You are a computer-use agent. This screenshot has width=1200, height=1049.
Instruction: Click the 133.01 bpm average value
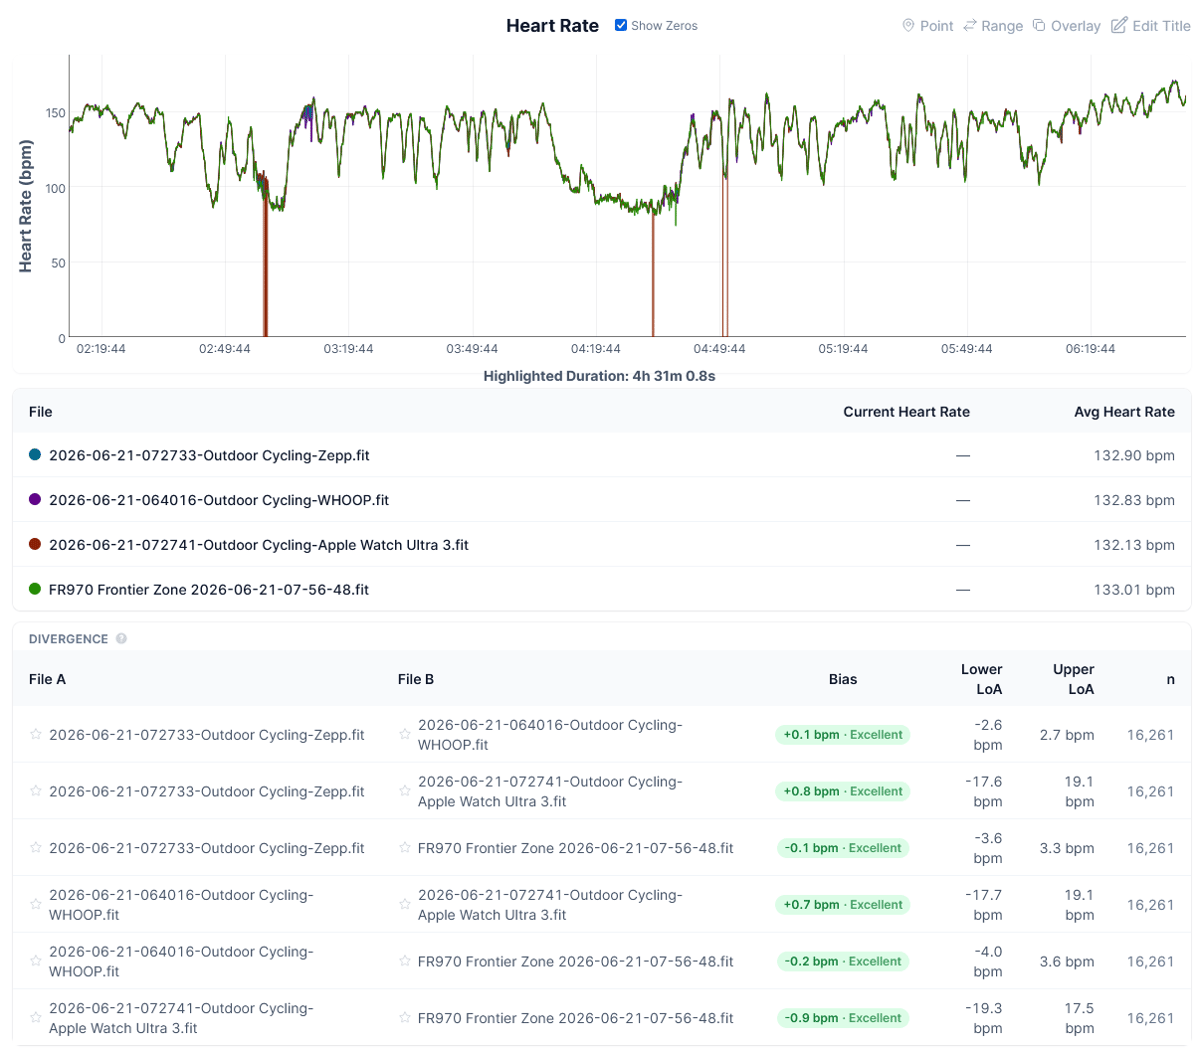coord(1134,590)
